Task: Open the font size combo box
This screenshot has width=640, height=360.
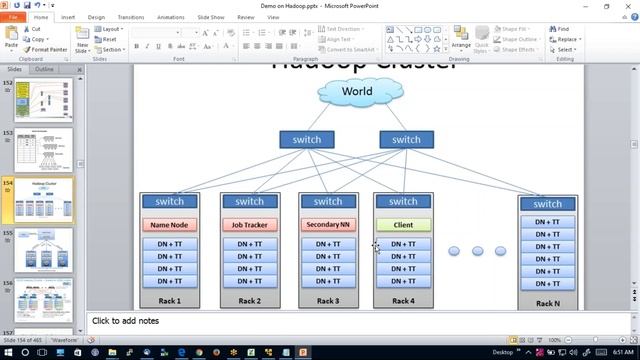Action: [190, 33]
